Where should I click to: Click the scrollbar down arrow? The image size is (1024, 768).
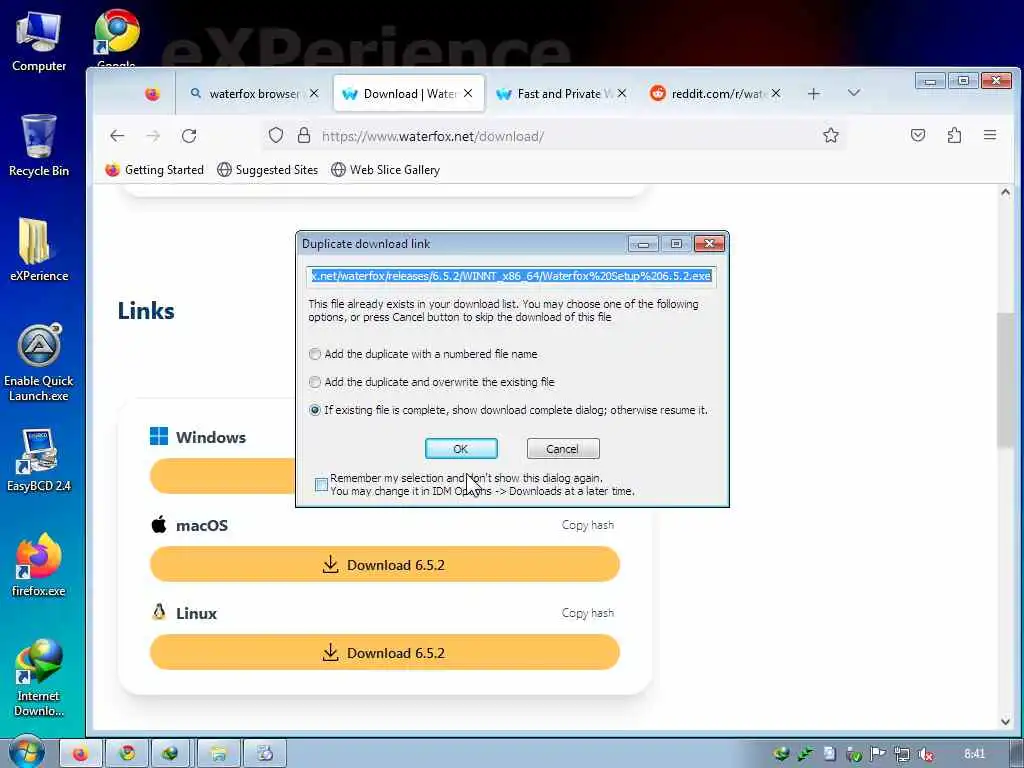1006,722
